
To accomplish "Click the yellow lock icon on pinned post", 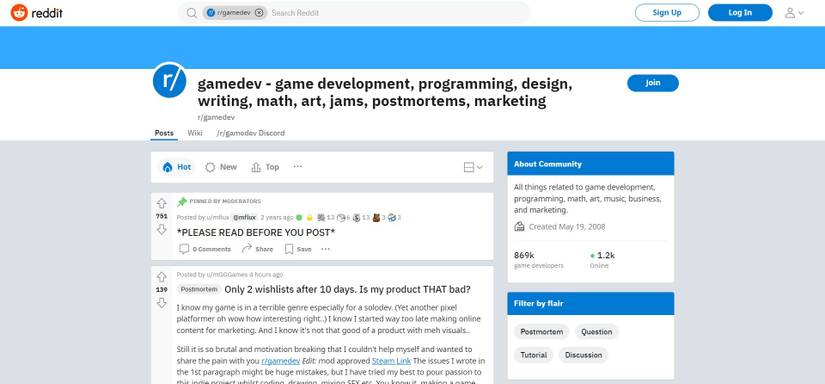I will click(x=309, y=217).
